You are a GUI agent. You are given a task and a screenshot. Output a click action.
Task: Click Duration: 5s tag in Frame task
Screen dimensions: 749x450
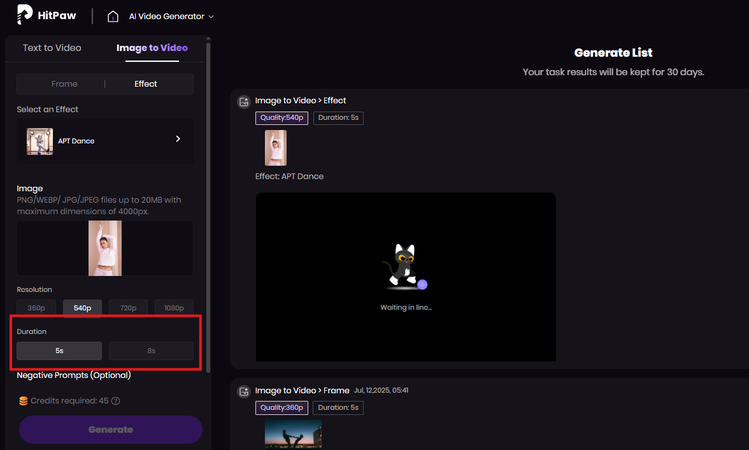[x=338, y=408]
